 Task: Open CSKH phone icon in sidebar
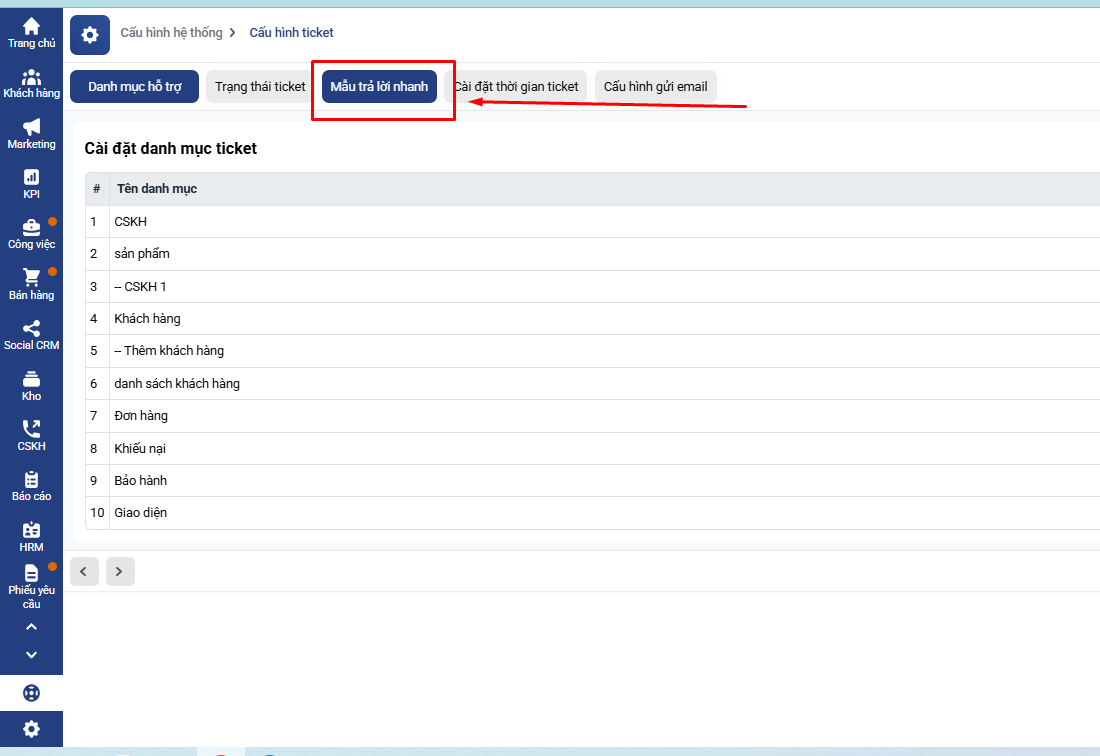pyautogui.click(x=31, y=430)
